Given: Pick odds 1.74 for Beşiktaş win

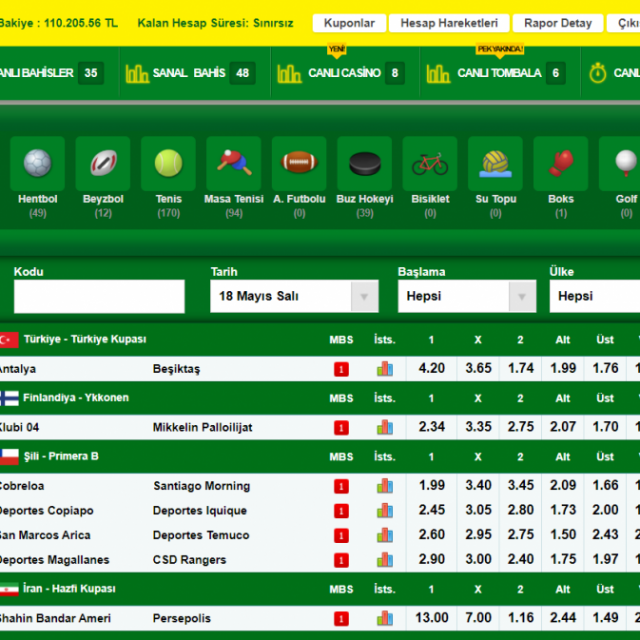Looking at the screenshot, I should [x=520, y=369].
